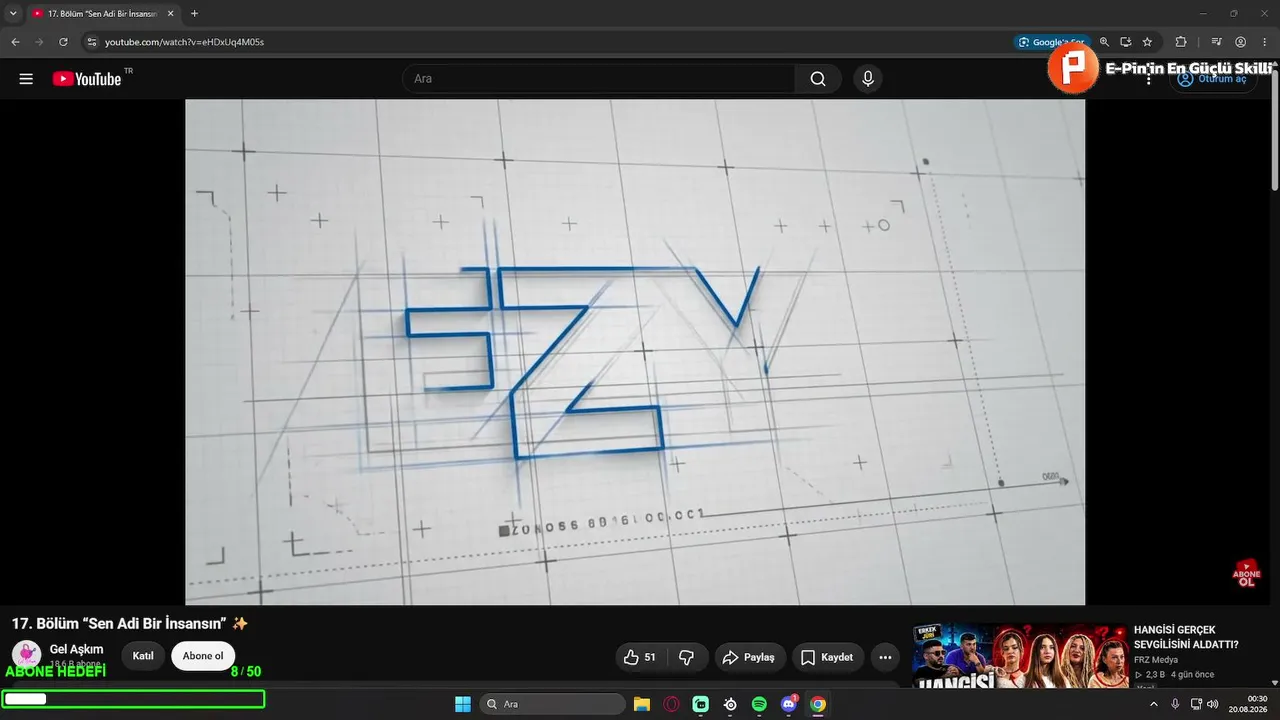Screen dimensions: 1280x720
Task: Expand the tab search dropdown
Action: (x=13, y=13)
